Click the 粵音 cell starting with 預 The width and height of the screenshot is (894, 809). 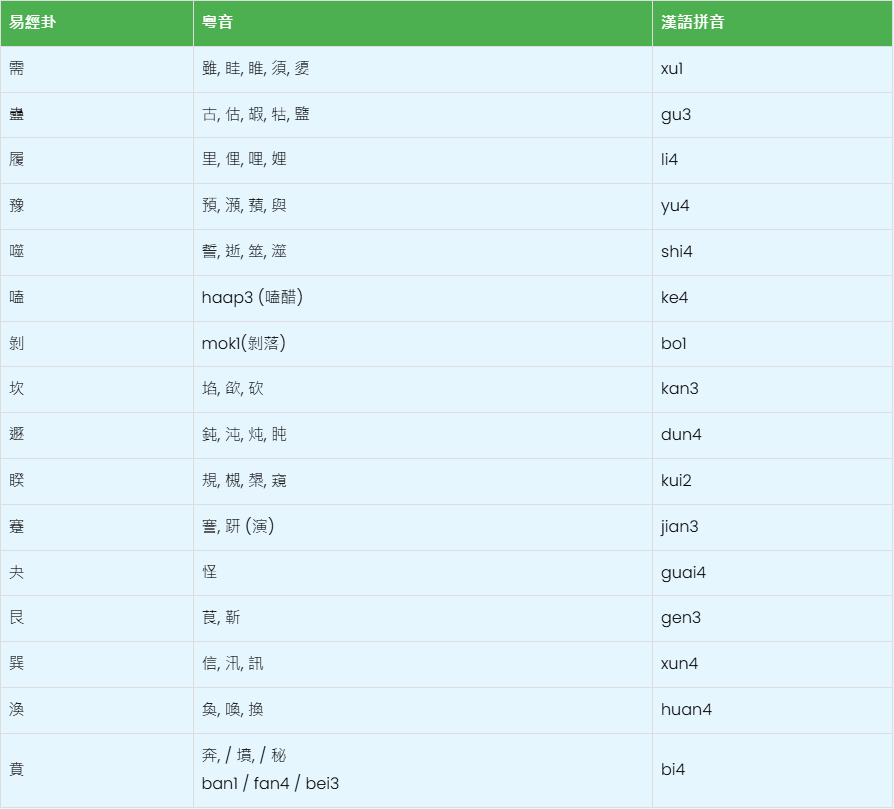423,206
